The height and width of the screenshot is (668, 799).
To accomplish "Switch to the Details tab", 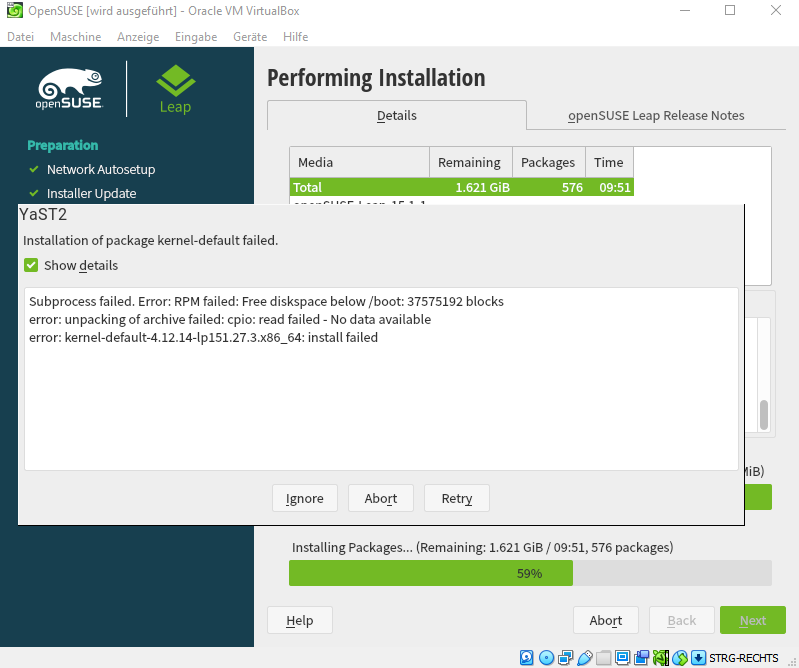I will (x=396, y=116).
